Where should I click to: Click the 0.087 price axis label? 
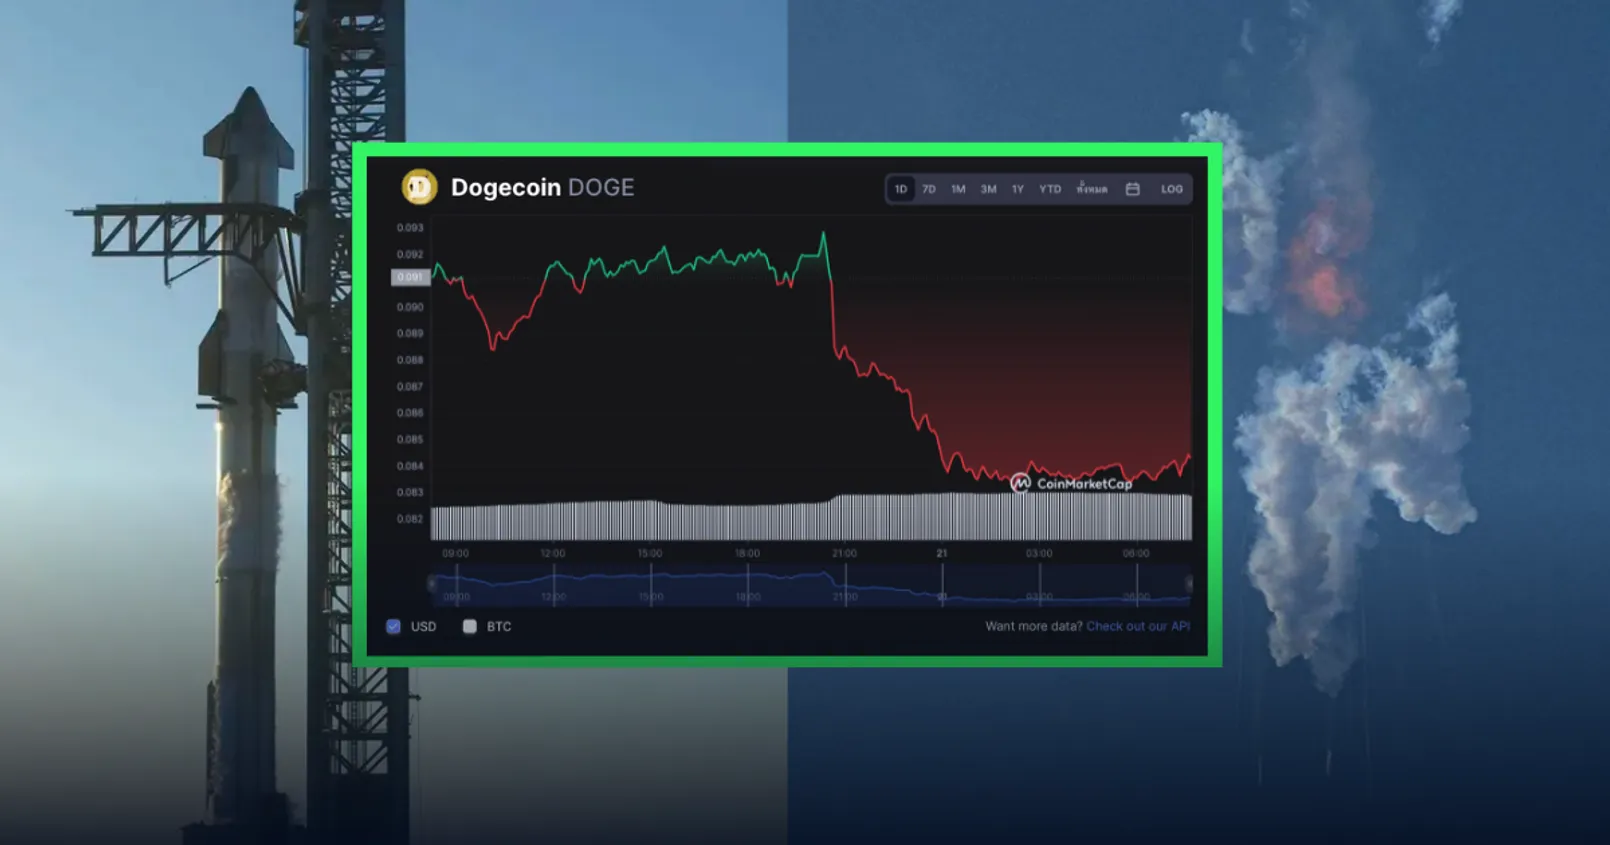tap(410, 387)
